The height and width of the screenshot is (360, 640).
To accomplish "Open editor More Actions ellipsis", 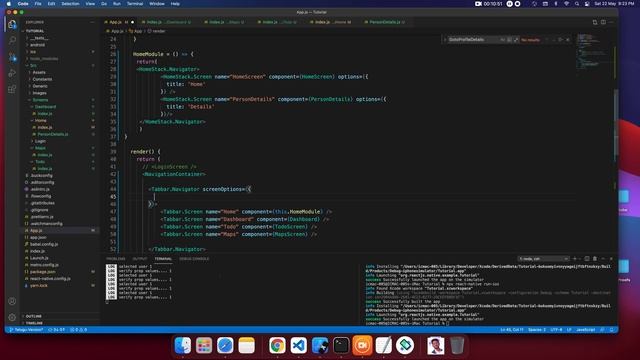I will (x=611, y=22).
